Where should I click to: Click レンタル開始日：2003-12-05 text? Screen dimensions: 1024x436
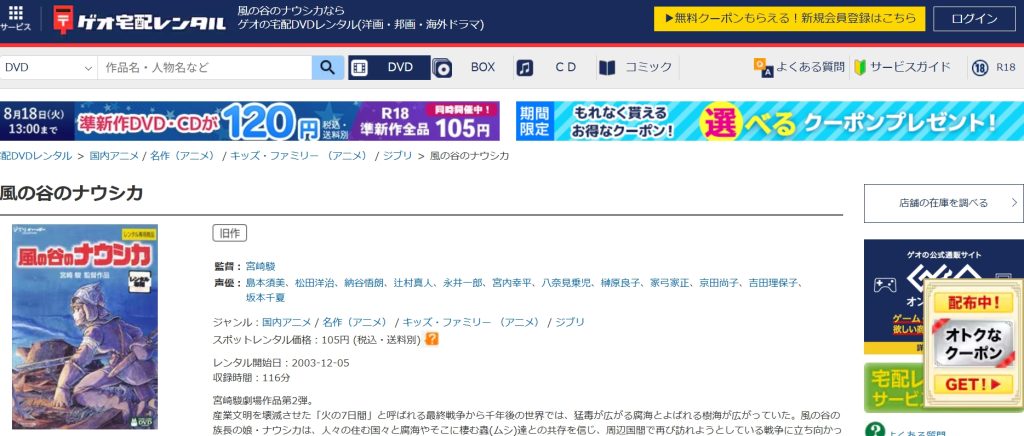[x=281, y=362]
